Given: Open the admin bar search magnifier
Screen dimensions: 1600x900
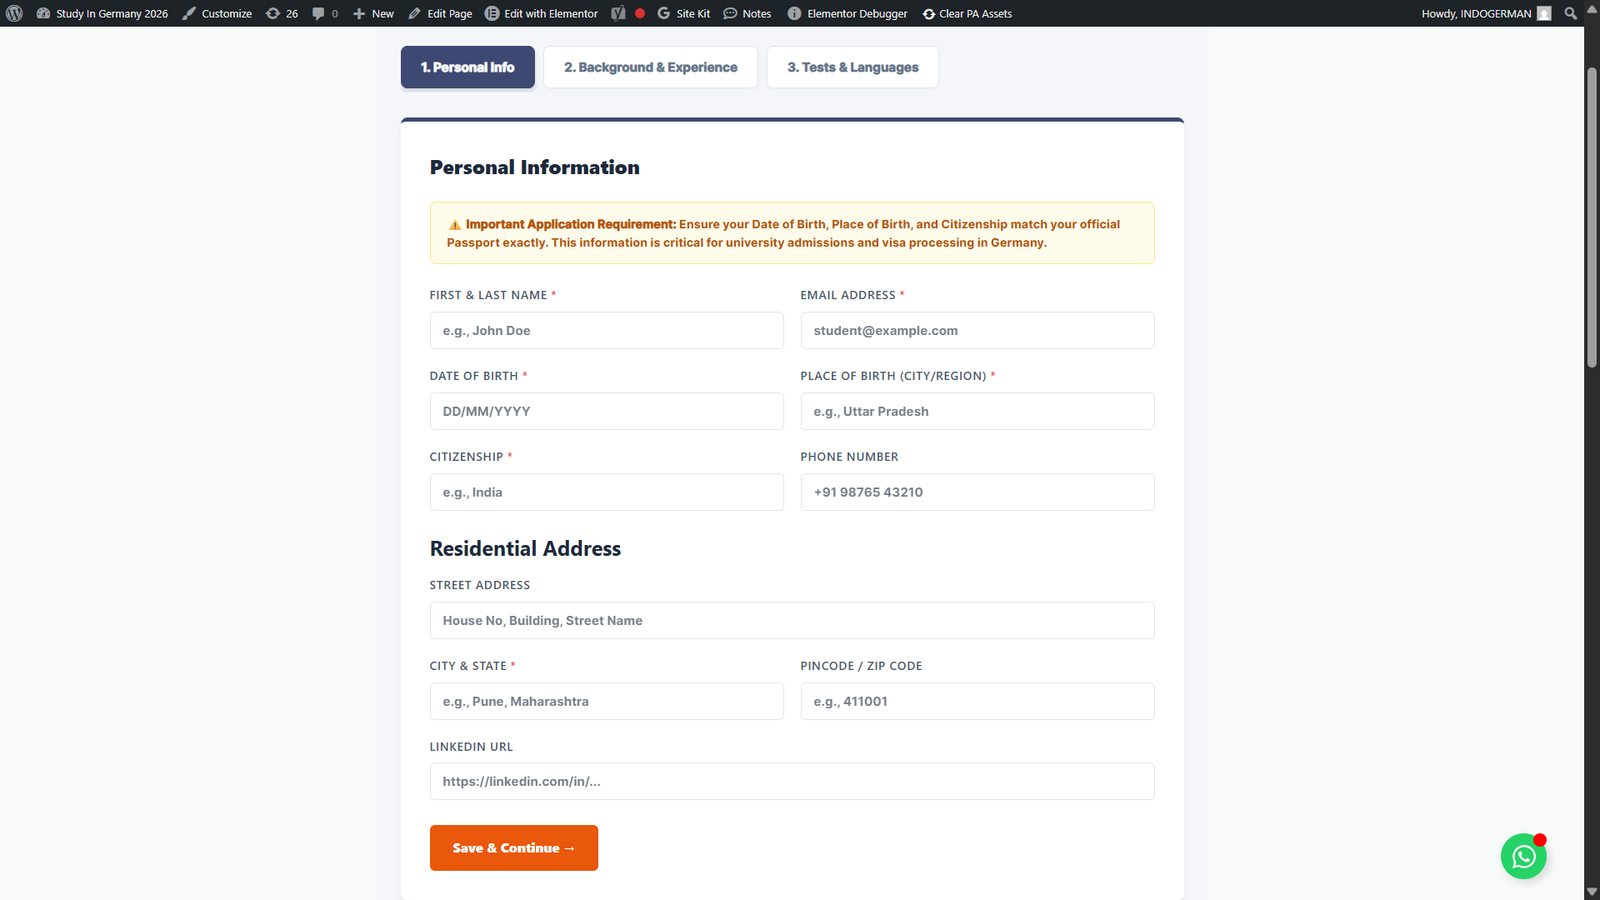Looking at the screenshot, I should click(x=1570, y=13).
